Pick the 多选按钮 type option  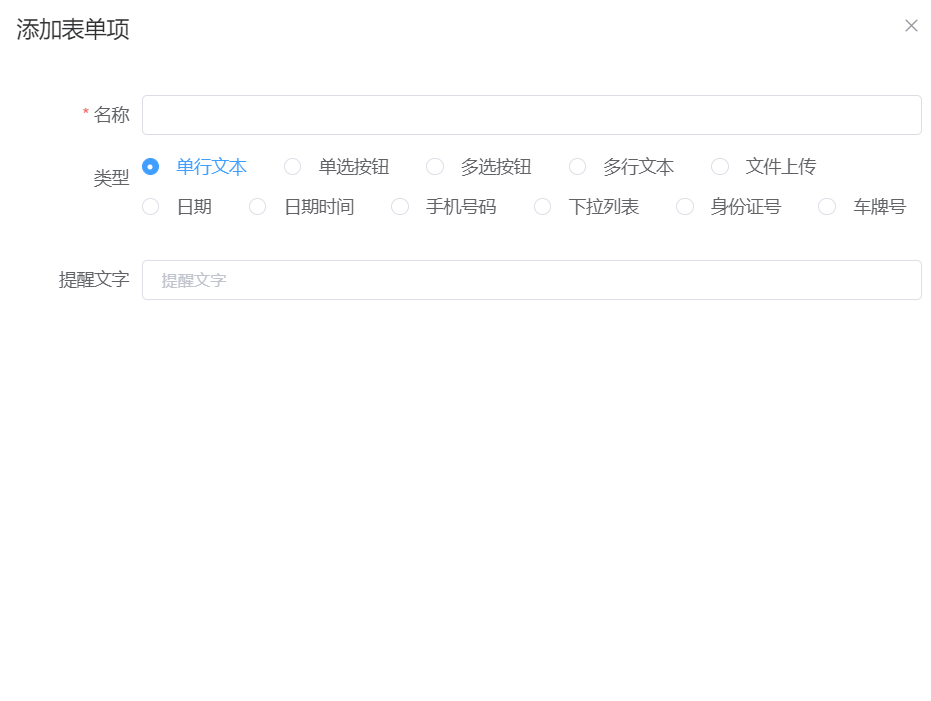(435, 167)
